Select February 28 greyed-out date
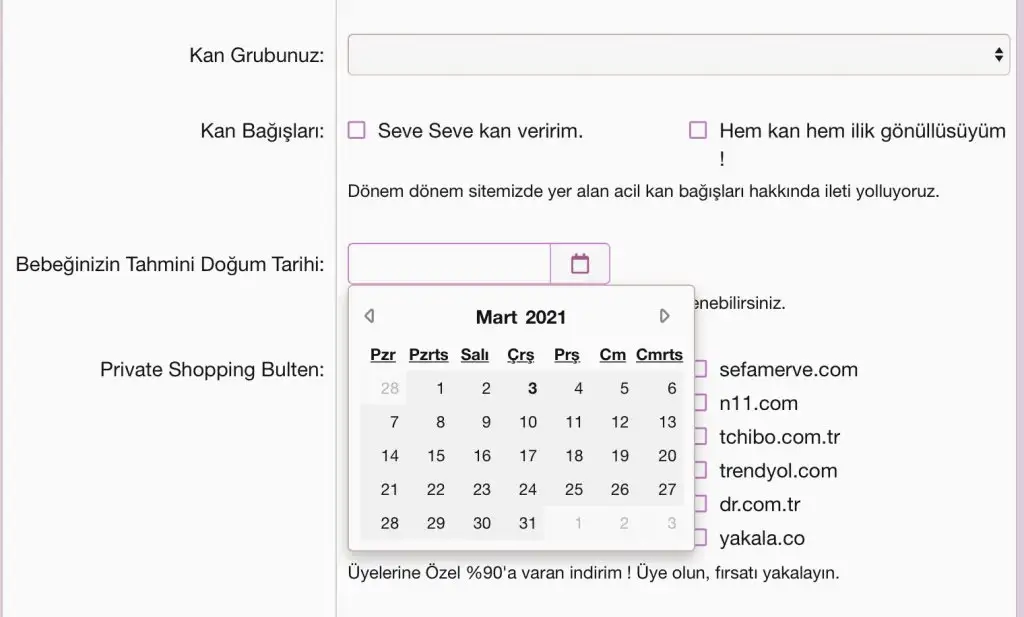The width and height of the screenshot is (1024, 617). [x=389, y=388]
